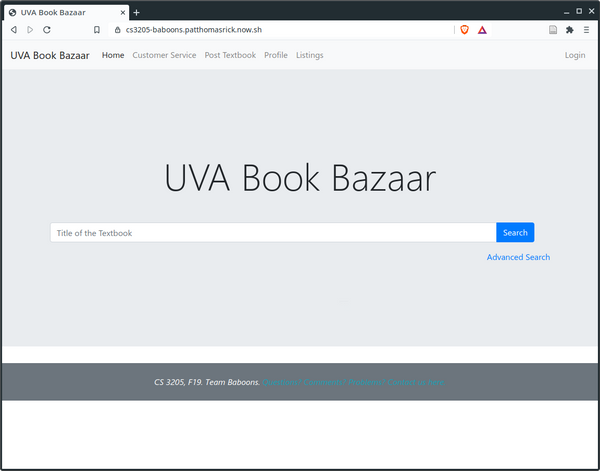Maximize the browser window
Screen dimensions: 600x471
pos(579,11)
